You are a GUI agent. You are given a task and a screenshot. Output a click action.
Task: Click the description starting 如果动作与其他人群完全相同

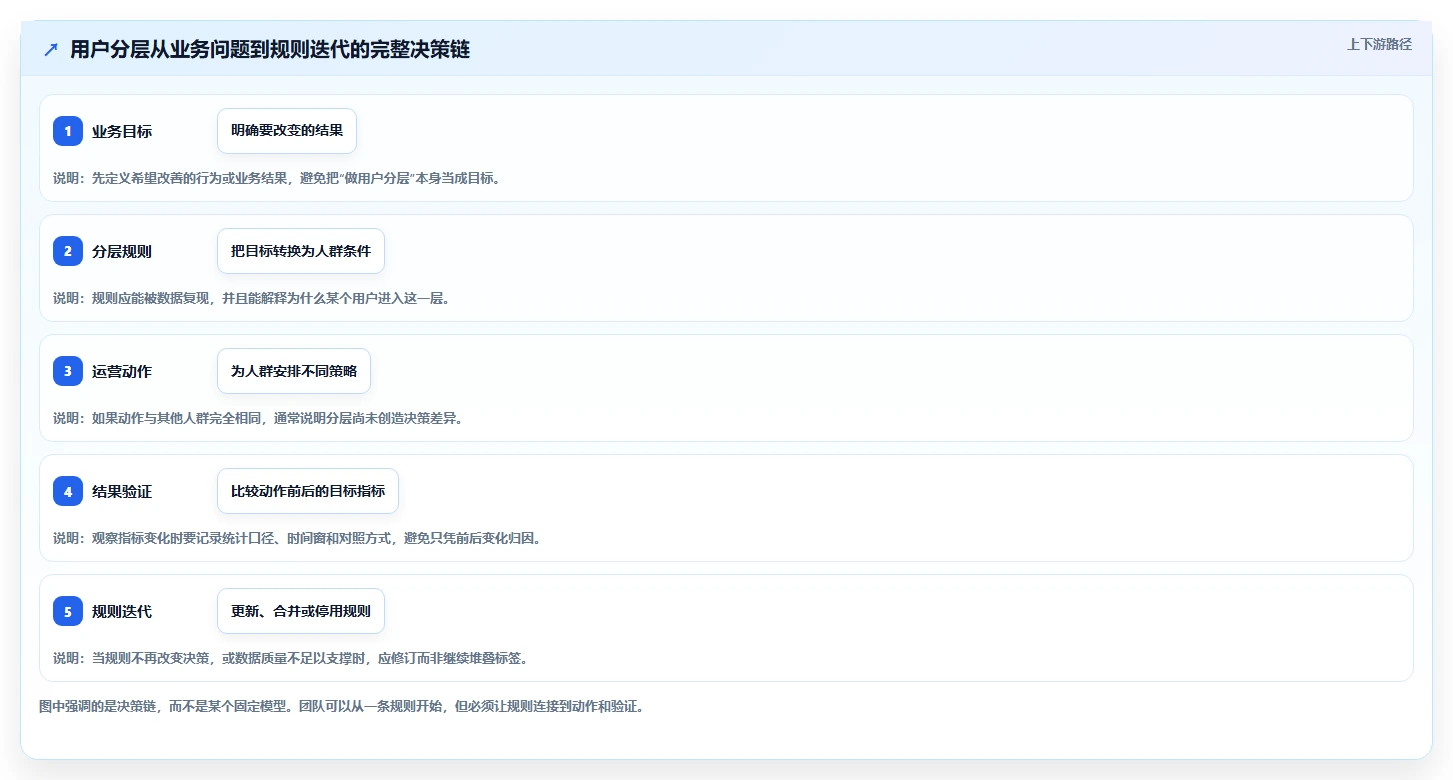coord(258,418)
